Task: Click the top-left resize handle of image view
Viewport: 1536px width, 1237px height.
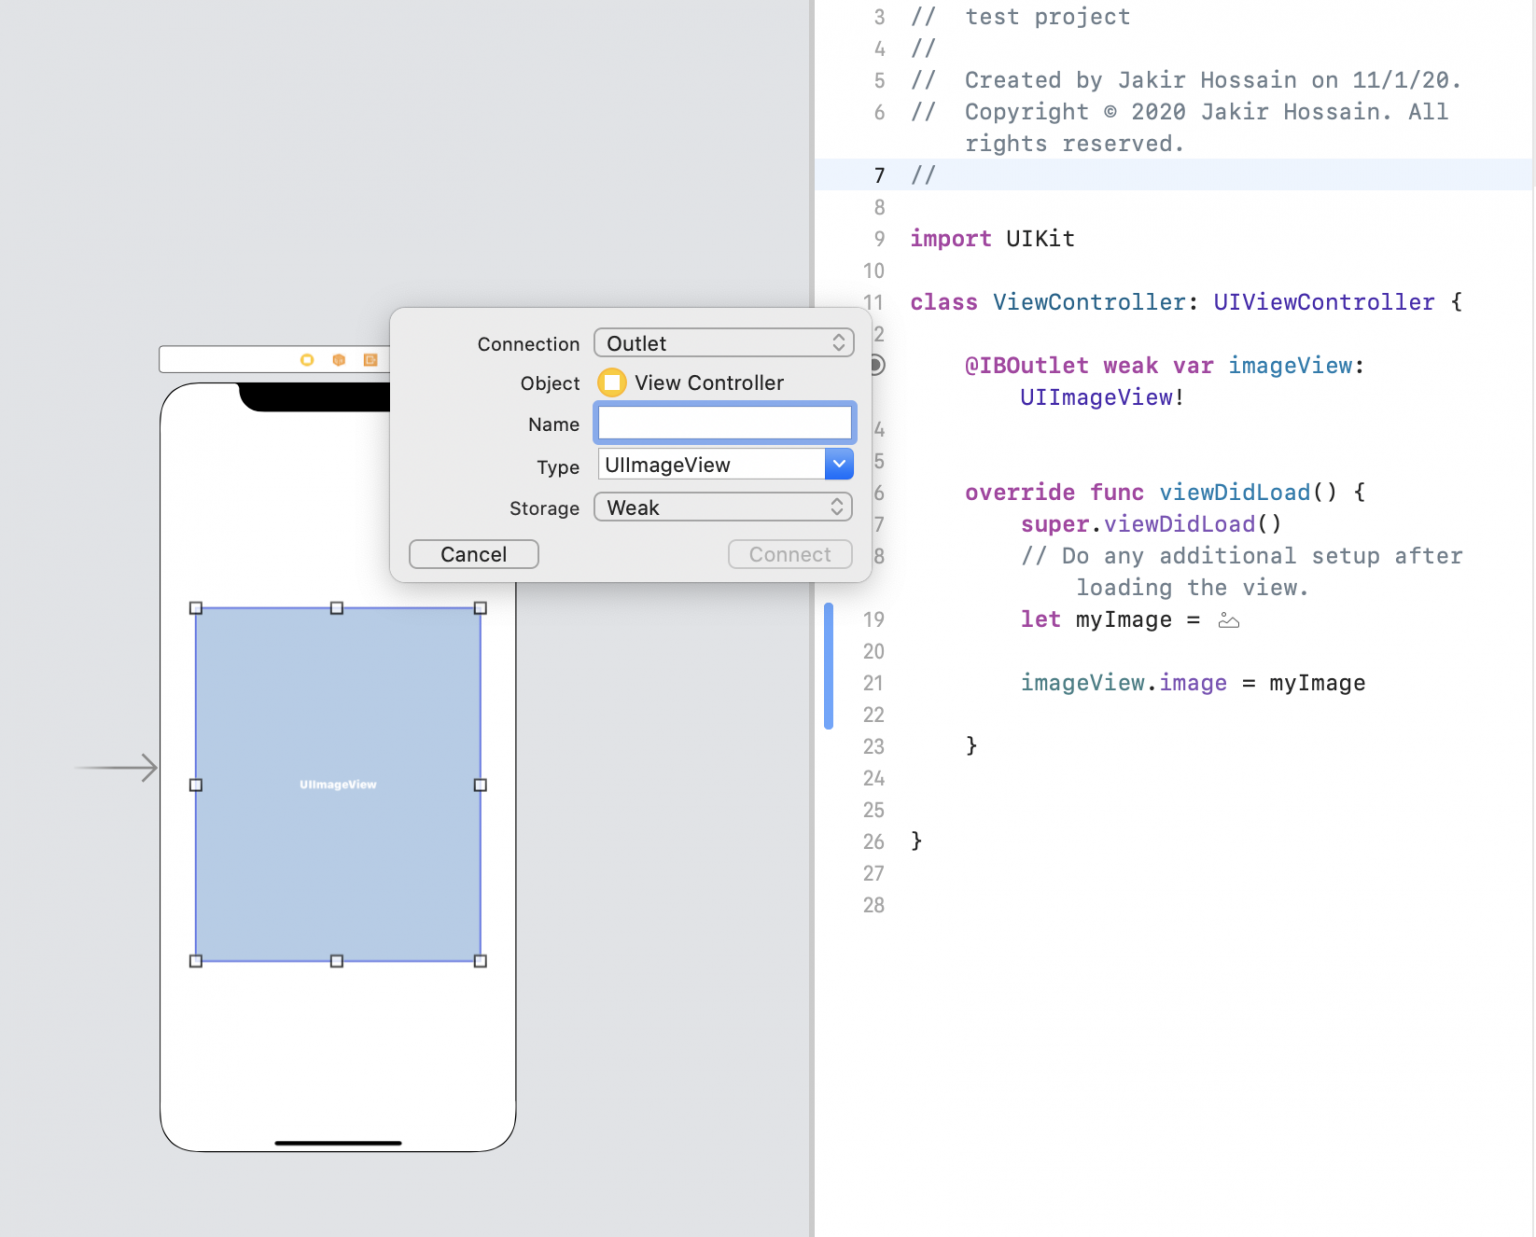Action: tap(196, 608)
